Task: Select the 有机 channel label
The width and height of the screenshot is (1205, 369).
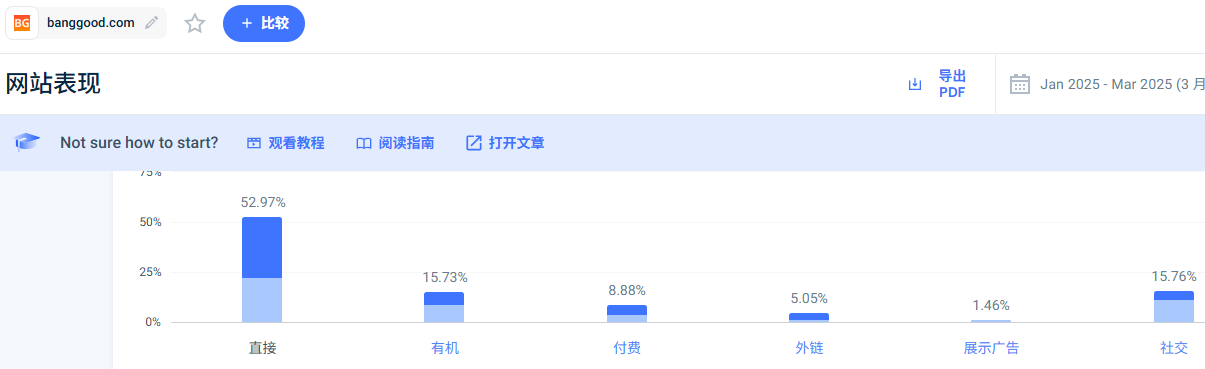Action: [x=445, y=348]
